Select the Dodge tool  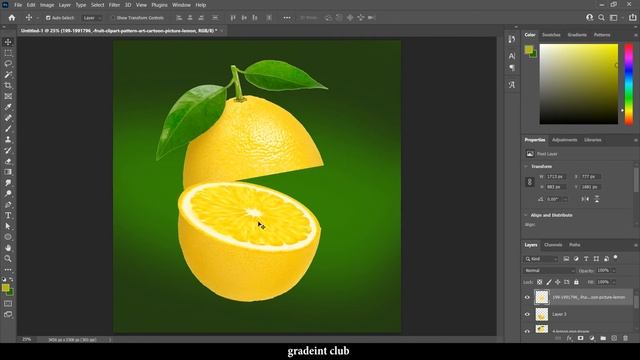[x=8, y=193]
